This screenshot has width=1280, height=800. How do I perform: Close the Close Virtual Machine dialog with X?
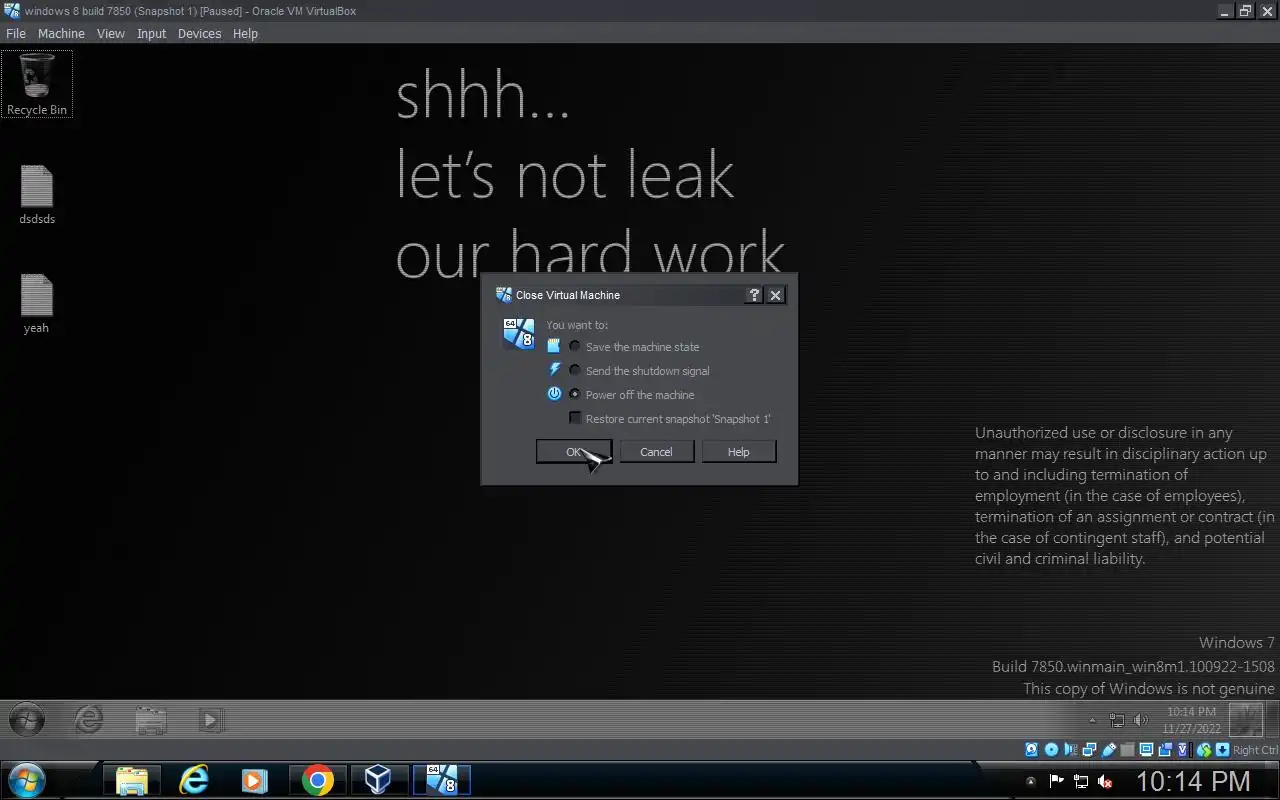point(775,295)
